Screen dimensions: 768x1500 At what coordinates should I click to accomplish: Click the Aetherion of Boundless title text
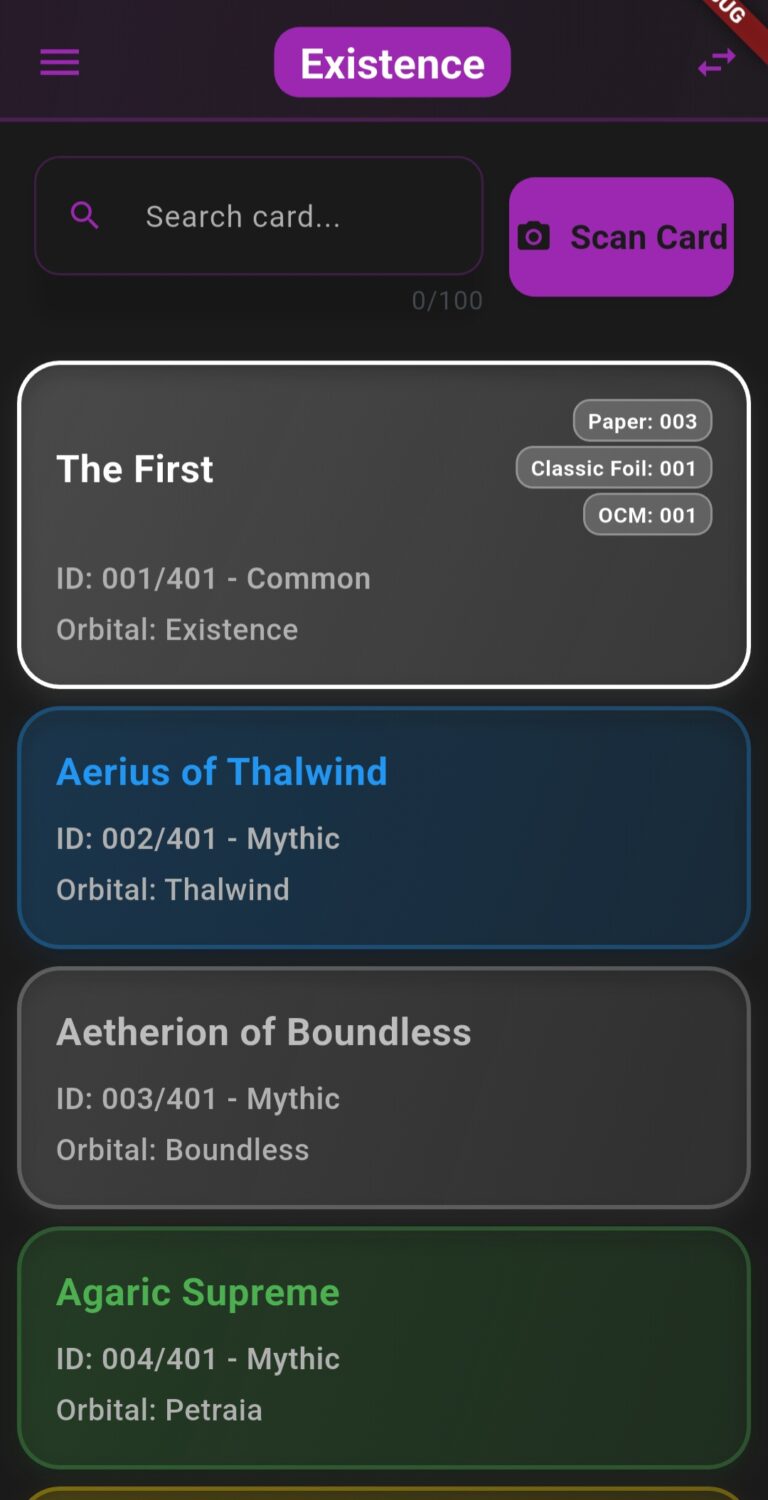coord(264,1032)
